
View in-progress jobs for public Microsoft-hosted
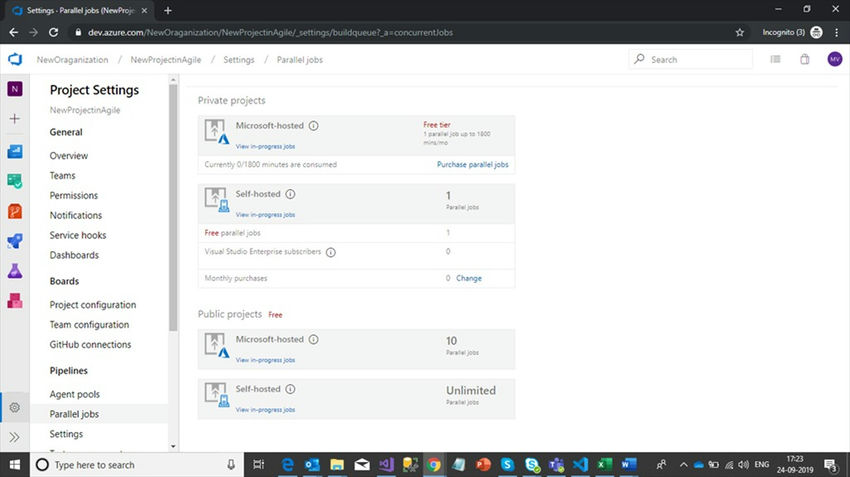265,360
